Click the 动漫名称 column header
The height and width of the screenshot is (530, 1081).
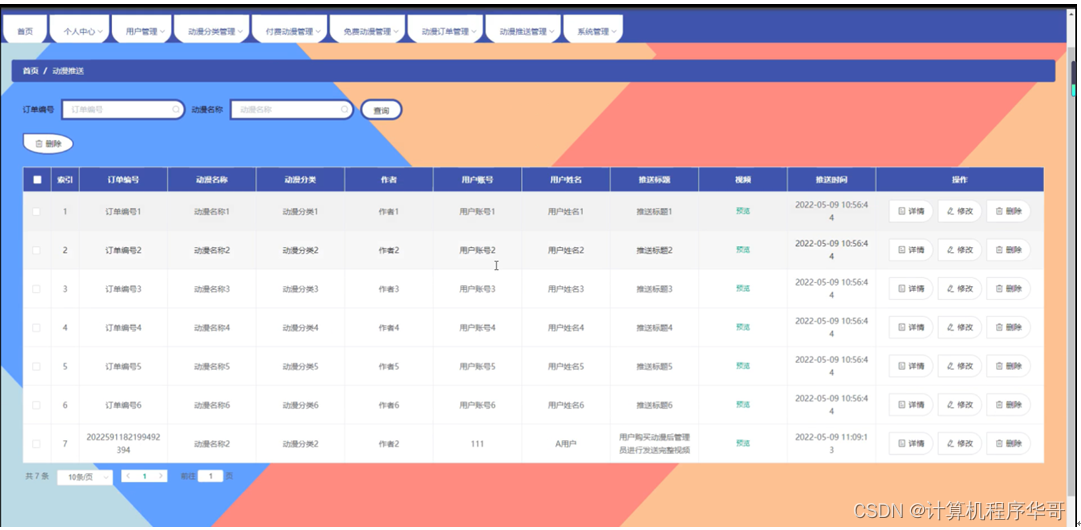pos(211,179)
